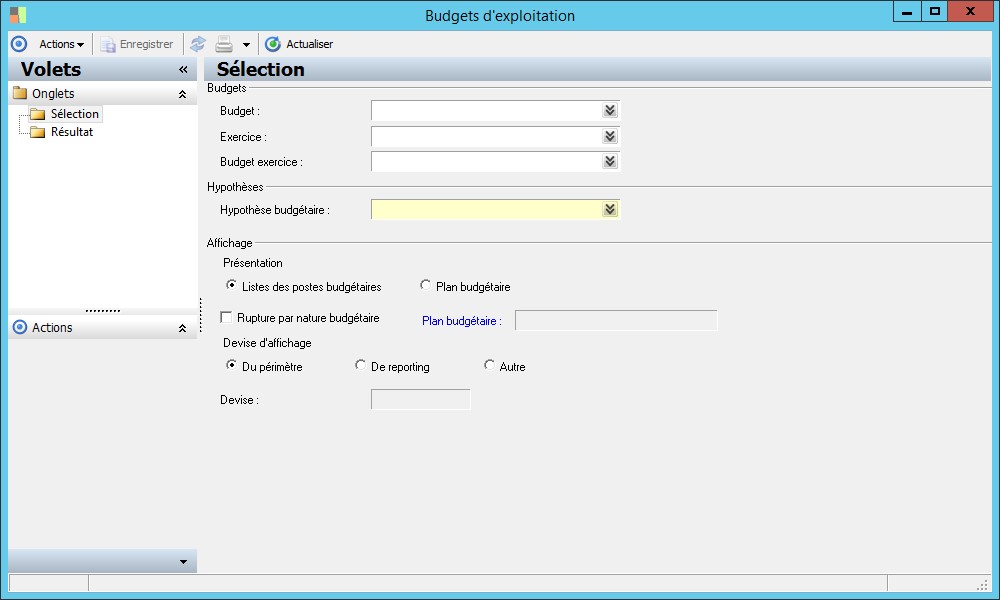Click the print icon in the toolbar

click(x=225, y=44)
